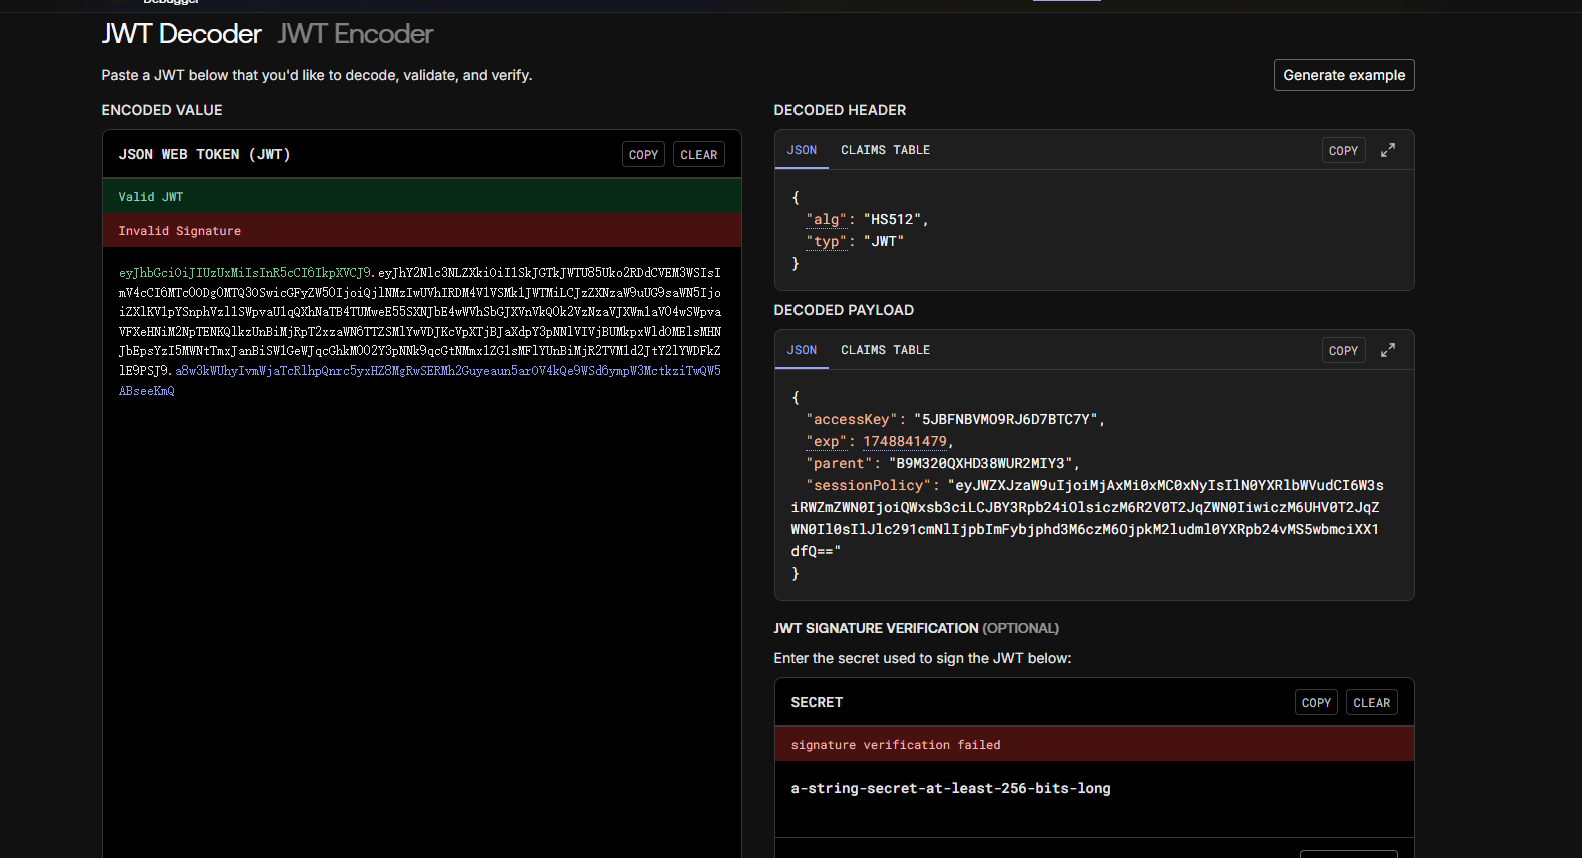This screenshot has width=1582, height=858.
Task: Select JSON tab in Decoded Header
Action: 801,150
